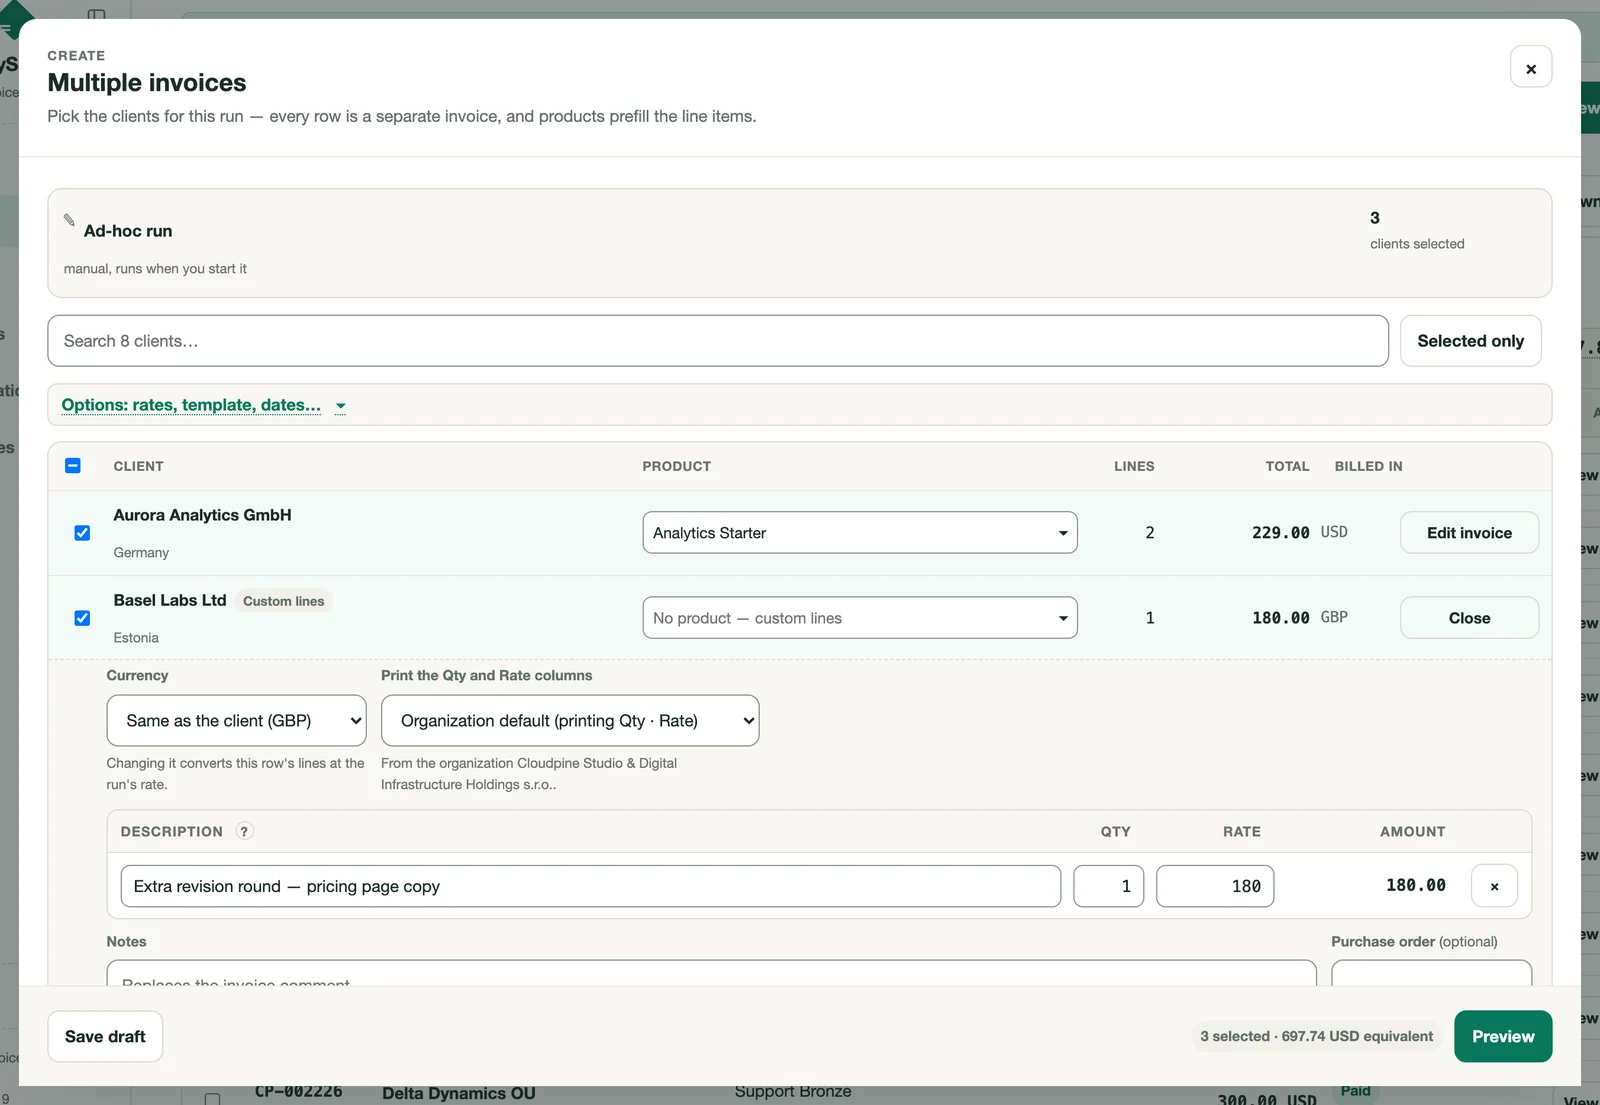1600x1105 pixels.
Task: Click the 180.00 line amount value
Action: [x=1415, y=886]
